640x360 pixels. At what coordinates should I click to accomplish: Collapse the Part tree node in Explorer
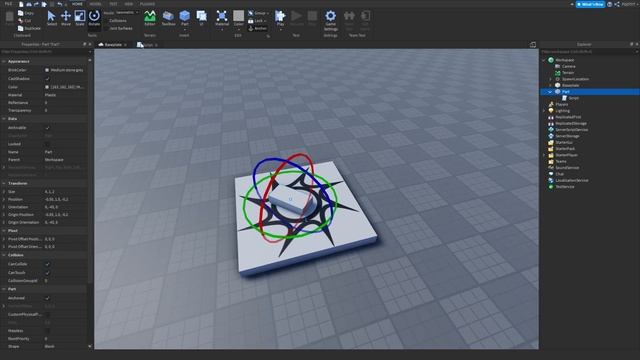pos(550,92)
